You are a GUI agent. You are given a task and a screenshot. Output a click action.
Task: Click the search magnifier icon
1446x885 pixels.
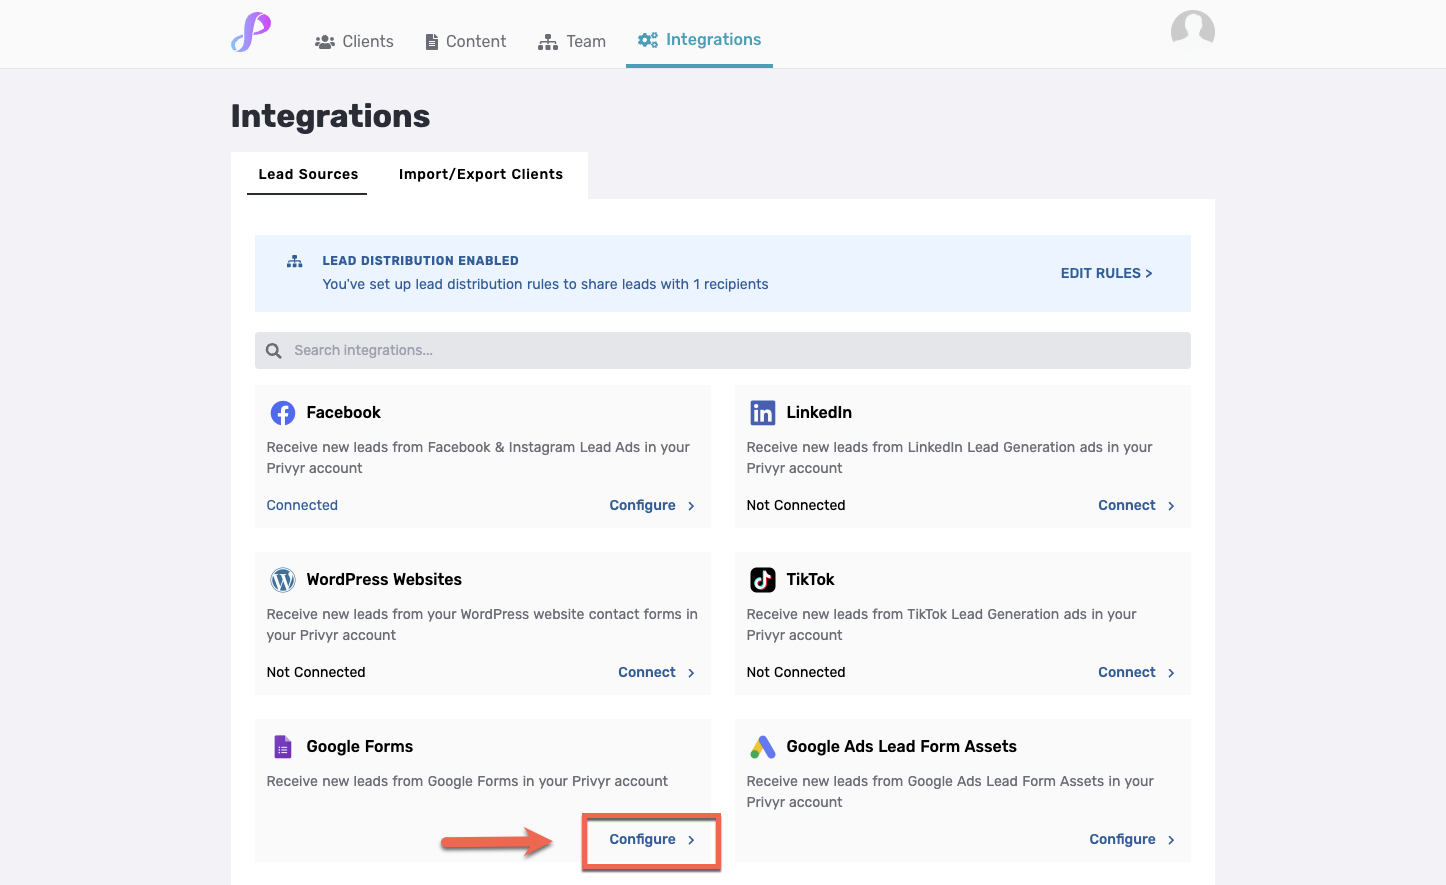click(273, 350)
